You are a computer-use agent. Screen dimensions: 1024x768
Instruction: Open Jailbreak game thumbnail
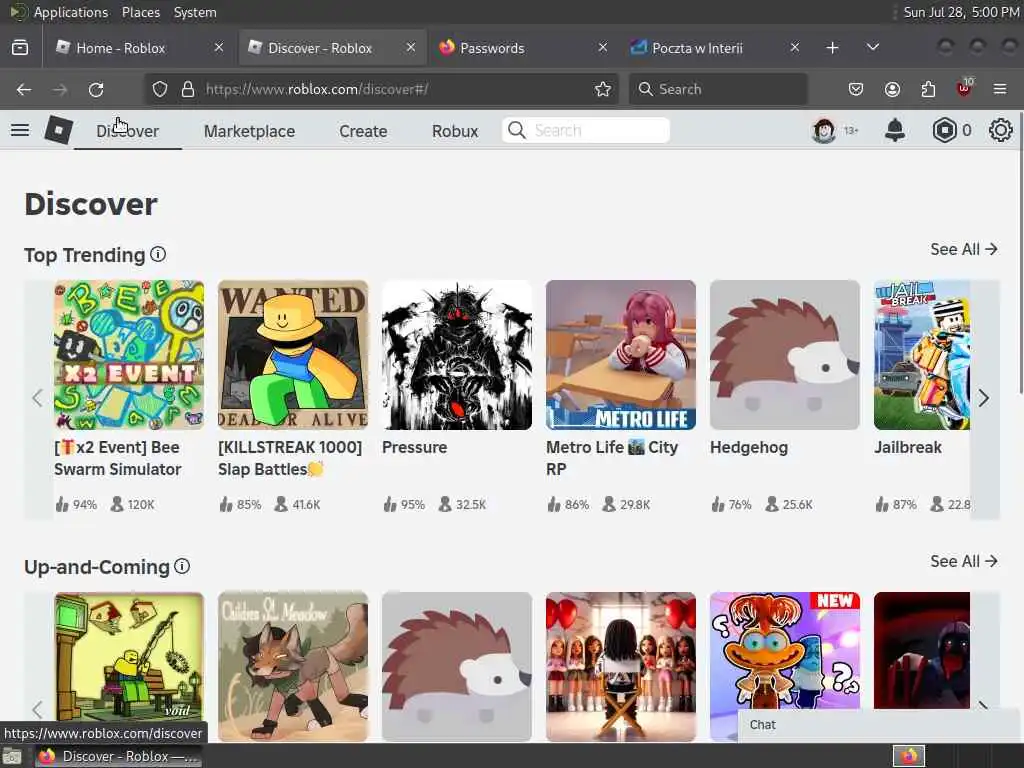922,355
